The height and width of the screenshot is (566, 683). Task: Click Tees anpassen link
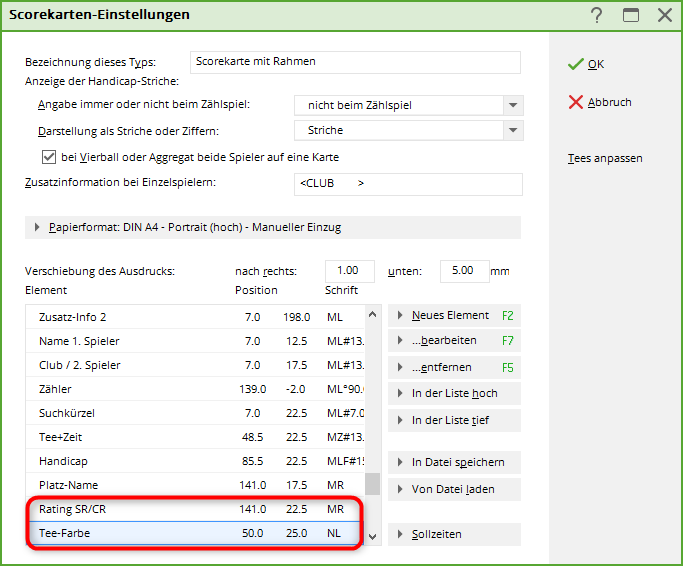coord(605,158)
